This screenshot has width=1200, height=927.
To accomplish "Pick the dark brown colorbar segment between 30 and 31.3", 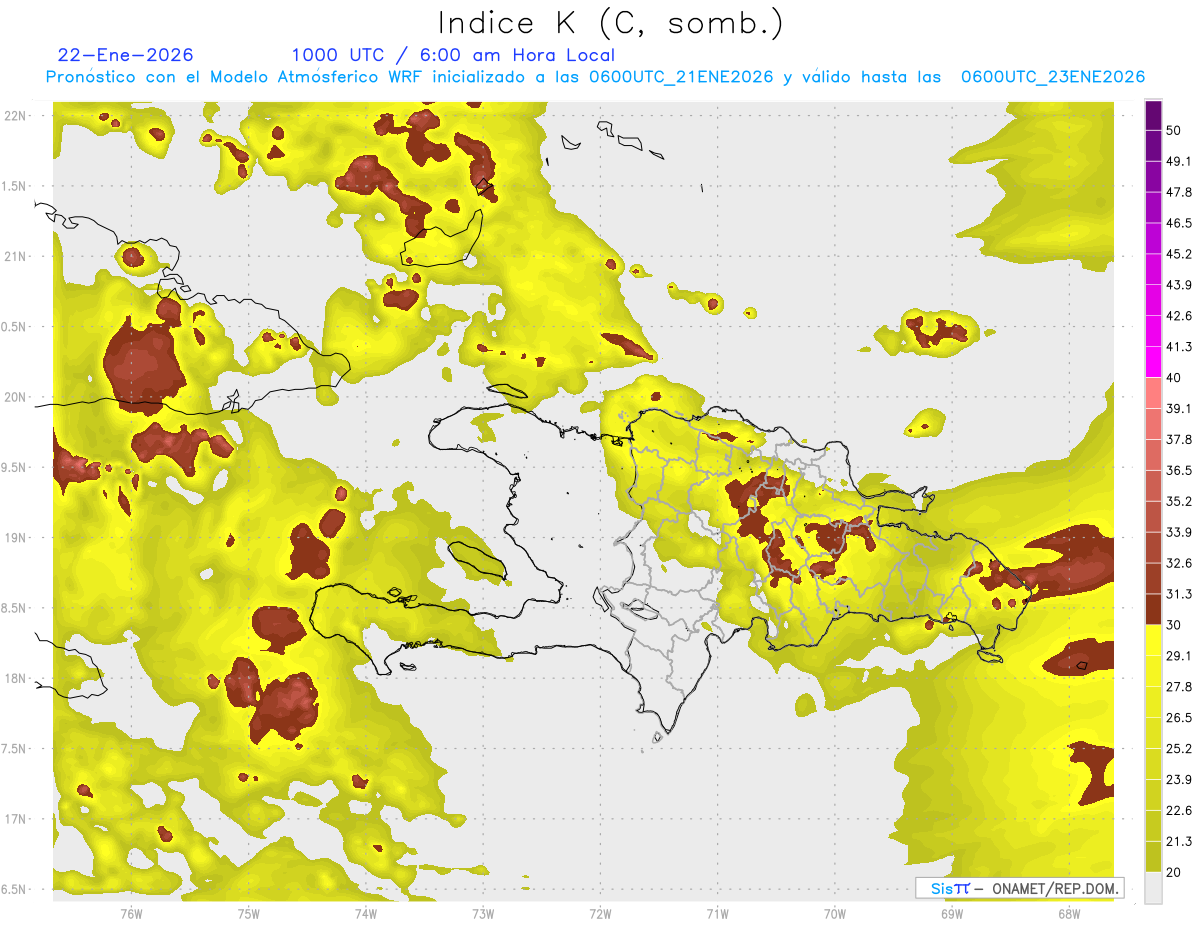I will click(1153, 609).
